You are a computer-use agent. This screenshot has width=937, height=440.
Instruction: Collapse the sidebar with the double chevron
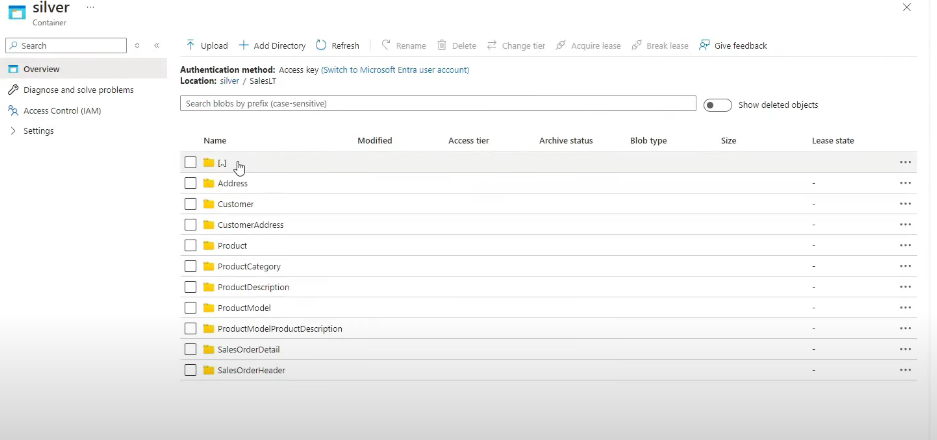(x=156, y=46)
